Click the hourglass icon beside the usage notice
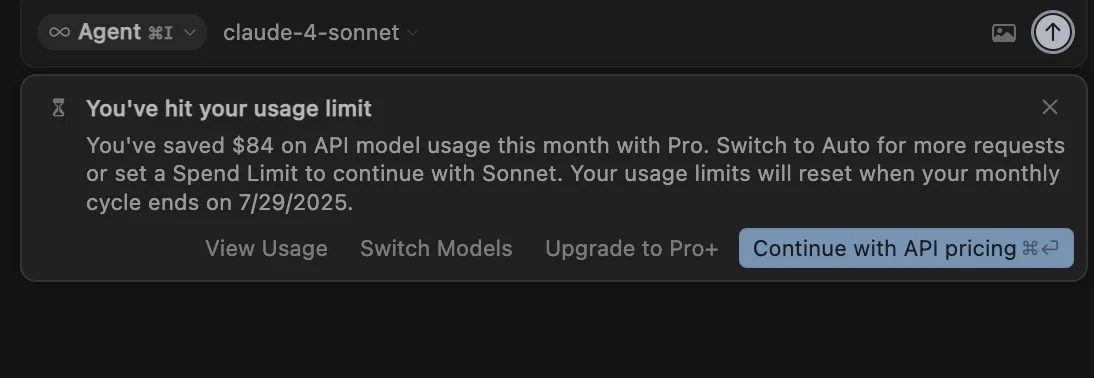This screenshot has height=378, width=1094. pos(59,108)
